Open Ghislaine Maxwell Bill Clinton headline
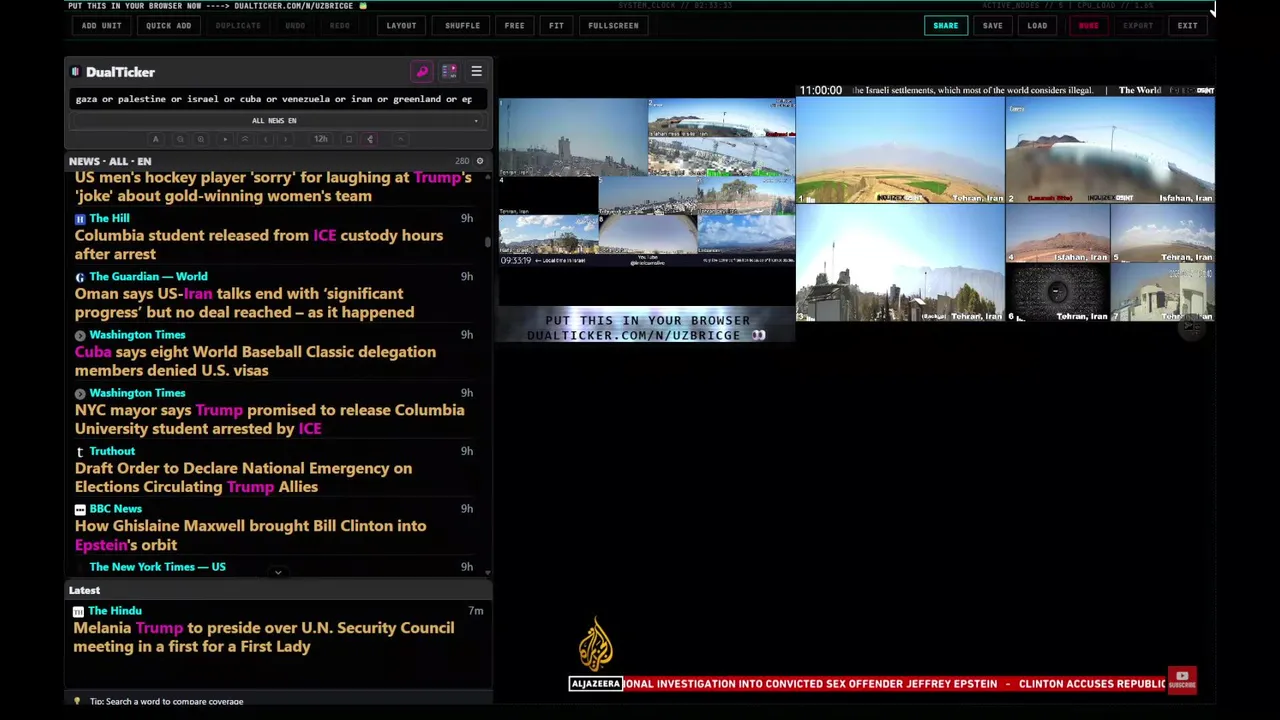1280x720 pixels. [x=250, y=535]
